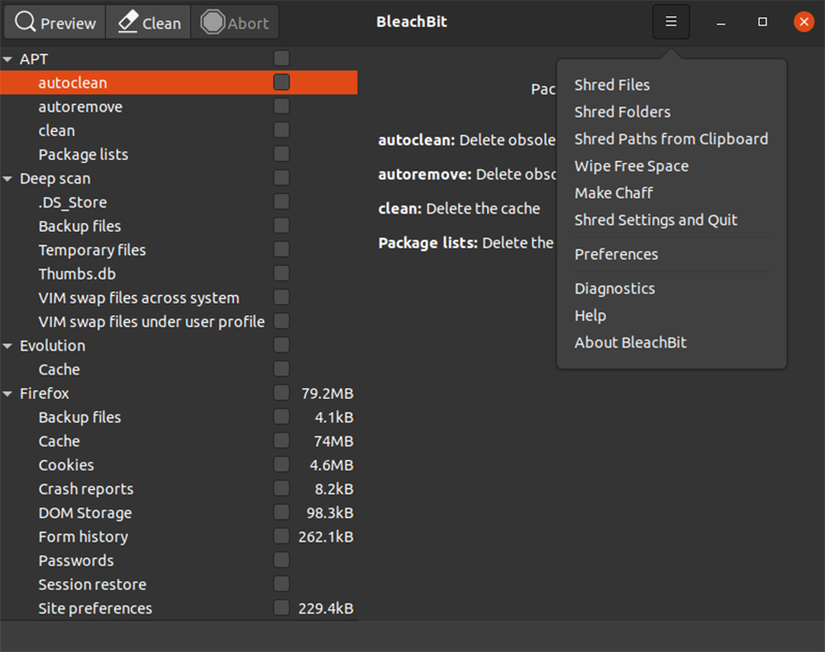The height and width of the screenshot is (652, 825).
Task: Enable the autoclean checkbox
Action: coord(281,82)
